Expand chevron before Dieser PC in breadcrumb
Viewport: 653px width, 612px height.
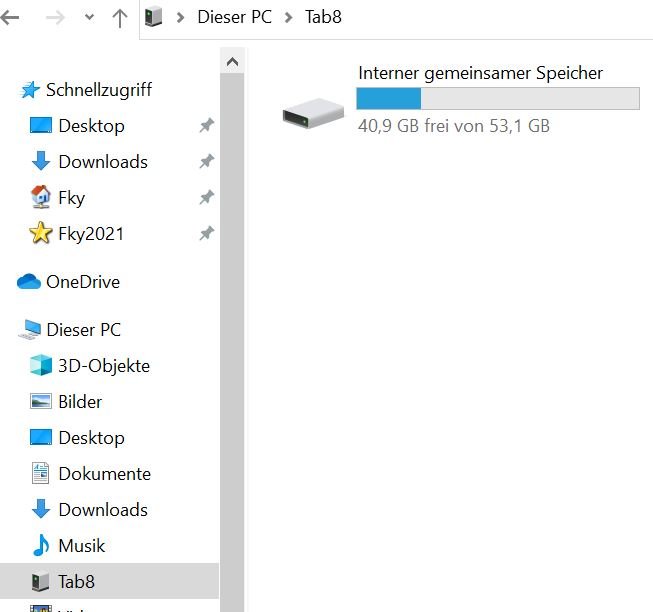180,17
